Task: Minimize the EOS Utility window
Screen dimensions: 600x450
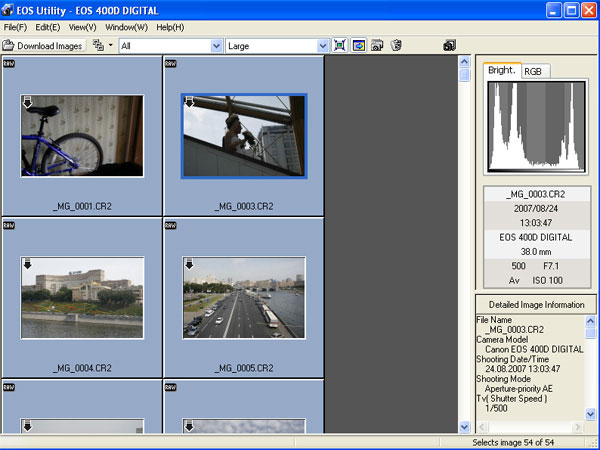Action: tap(553, 10)
